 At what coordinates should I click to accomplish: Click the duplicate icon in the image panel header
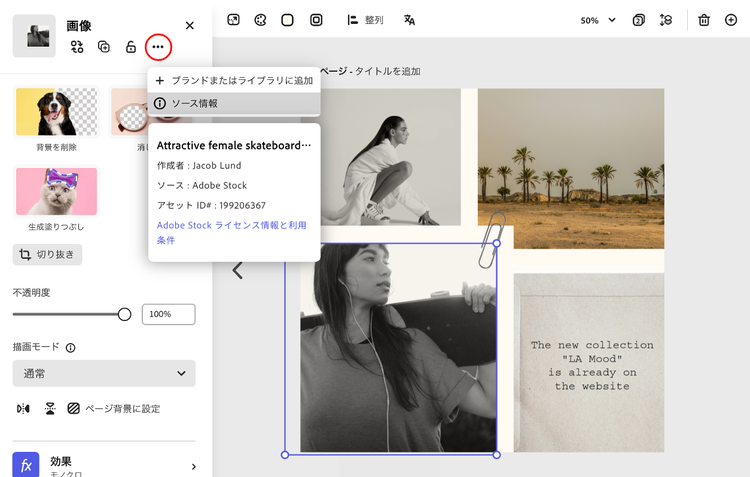click(x=104, y=47)
